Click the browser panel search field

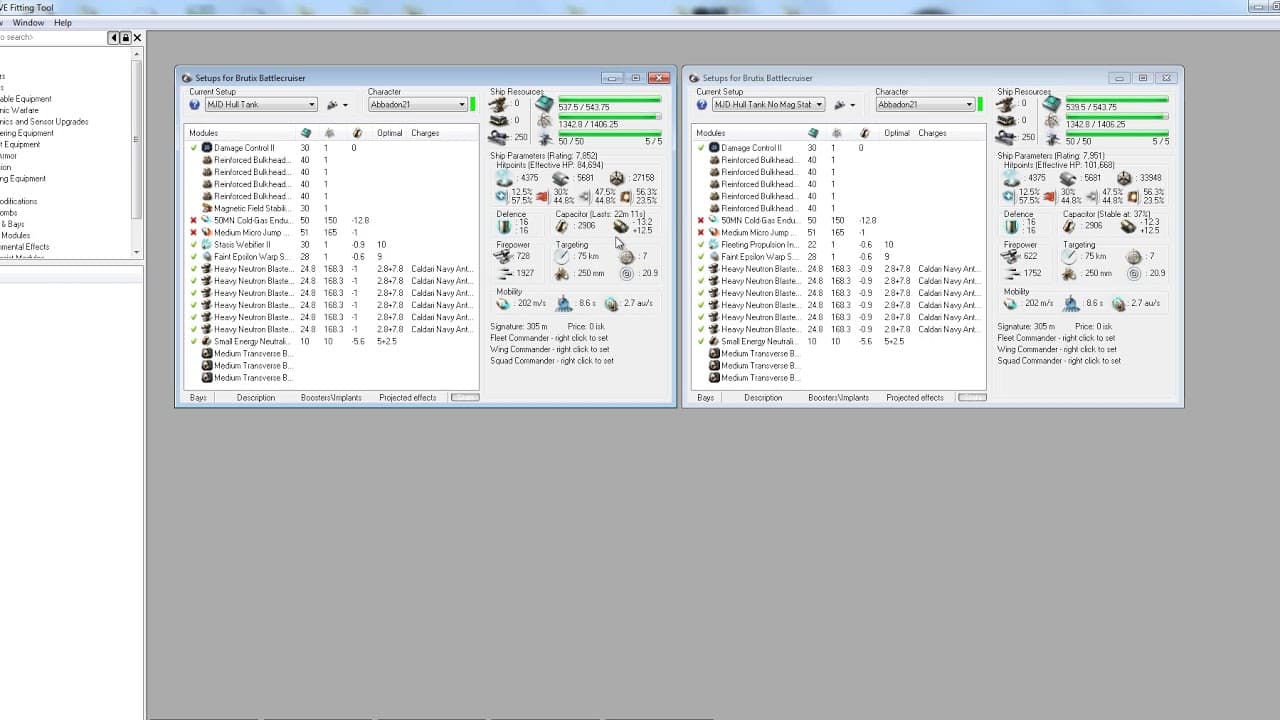point(53,38)
